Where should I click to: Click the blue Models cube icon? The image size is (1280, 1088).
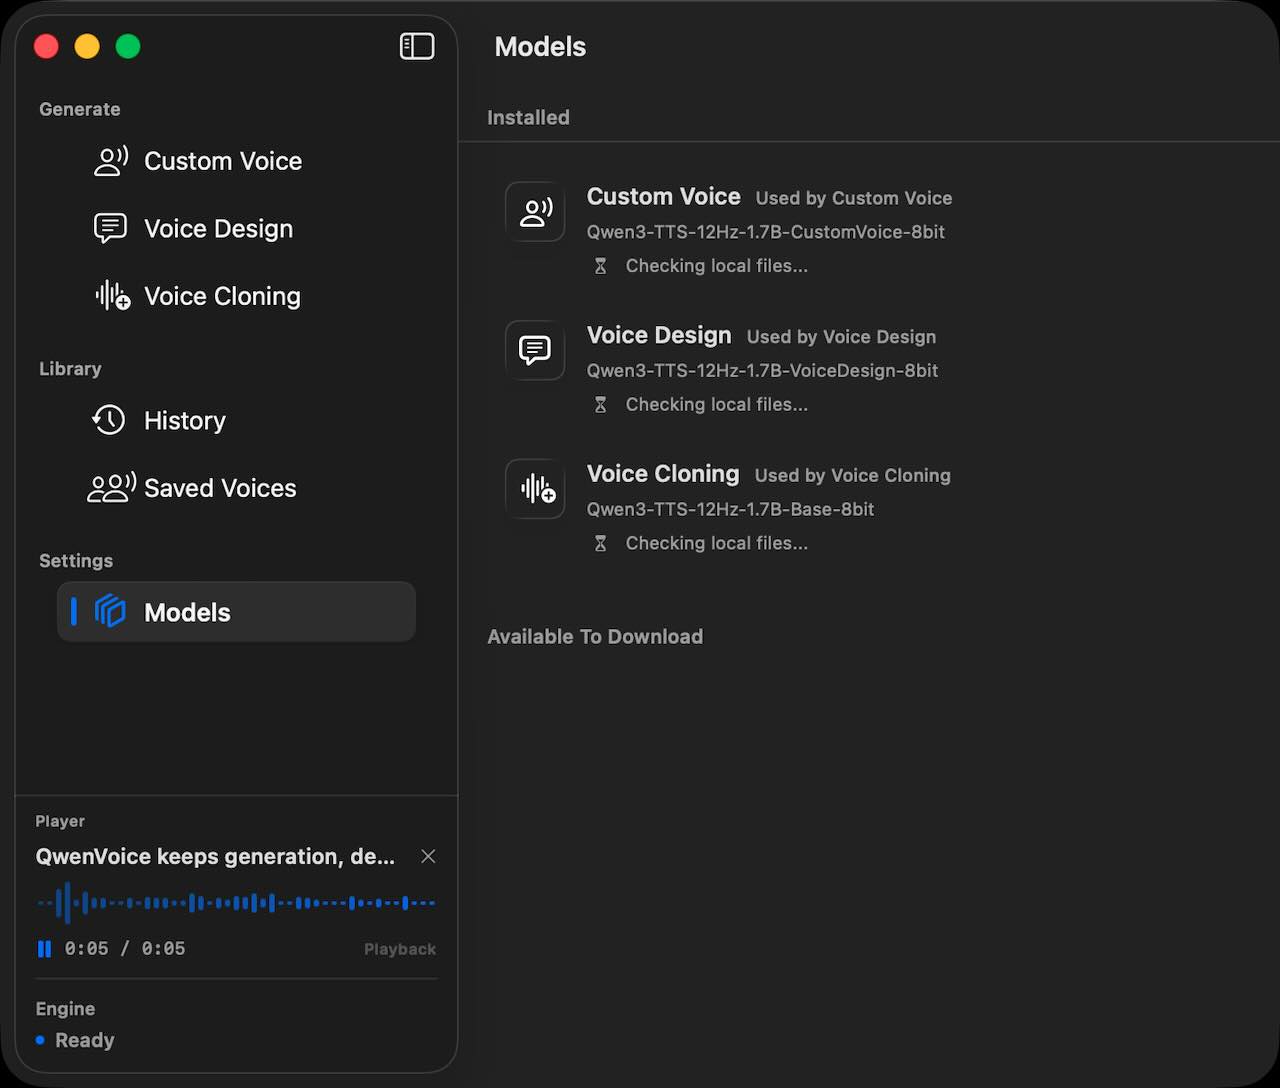(110, 612)
